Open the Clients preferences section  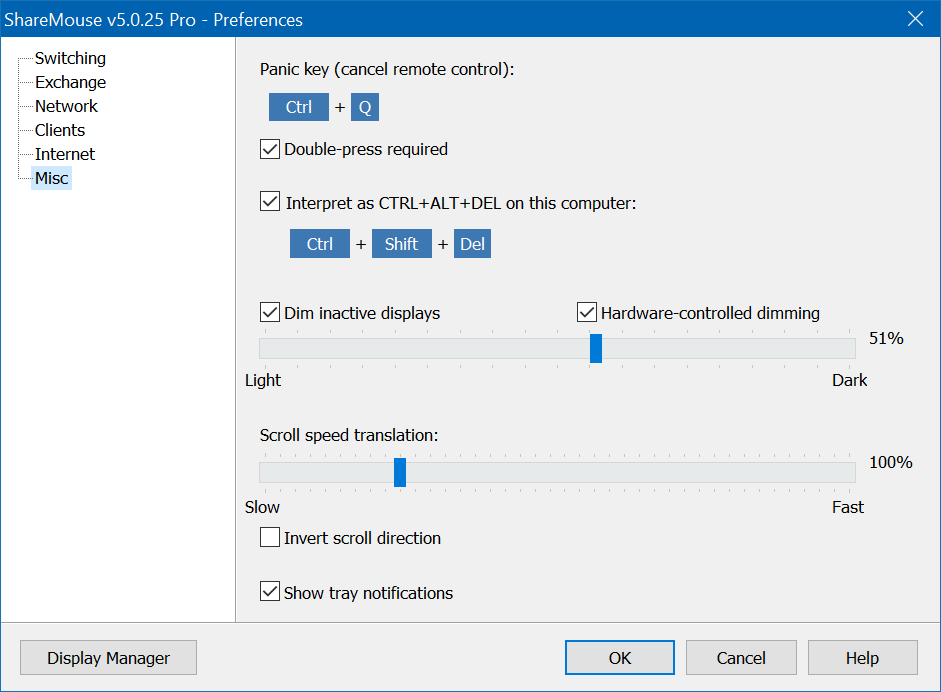pyautogui.click(x=60, y=130)
